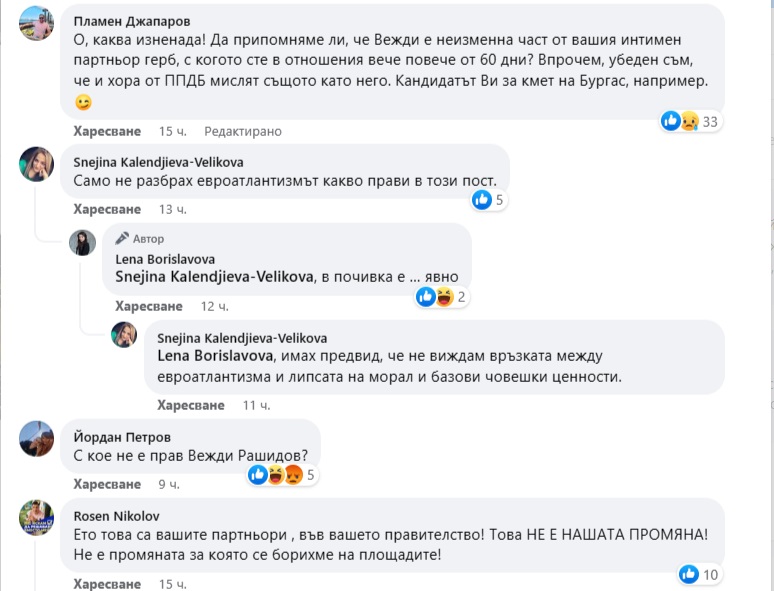Show the 10 likes on Rosen Nikolov's comment
This screenshot has width=774, height=591.
699,574
